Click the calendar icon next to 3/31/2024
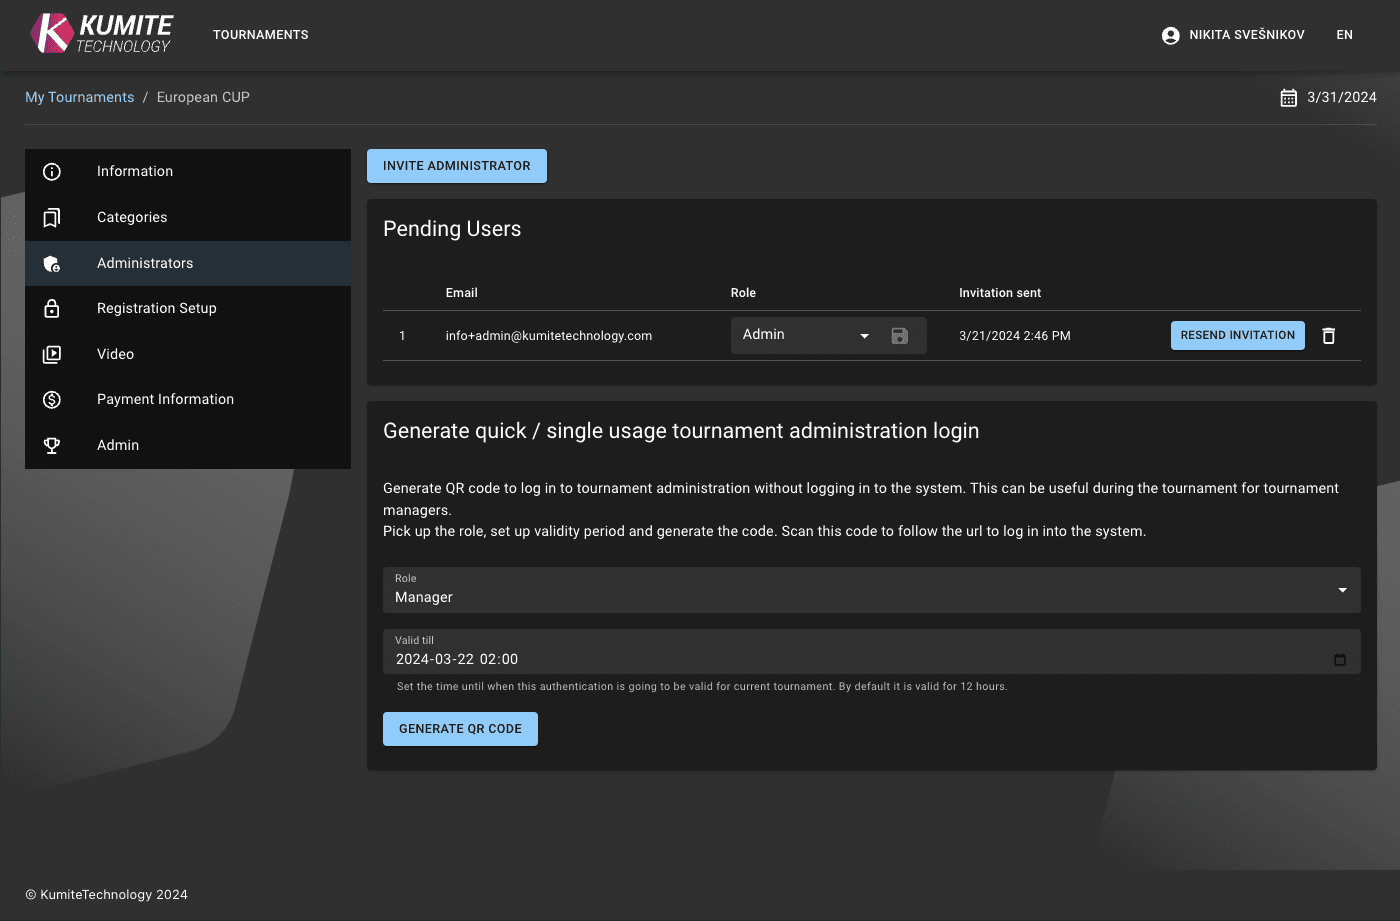The width and height of the screenshot is (1400, 921). coord(1288,98)
